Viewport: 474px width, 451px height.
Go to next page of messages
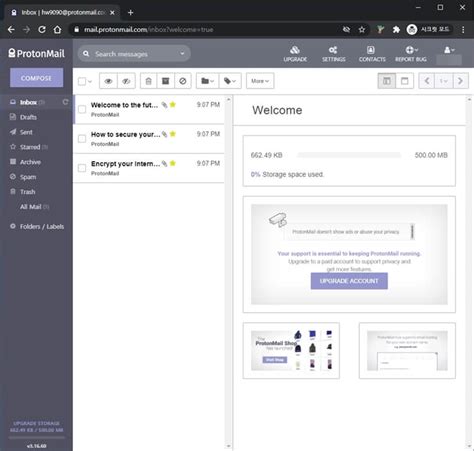(x=460, y=81)
